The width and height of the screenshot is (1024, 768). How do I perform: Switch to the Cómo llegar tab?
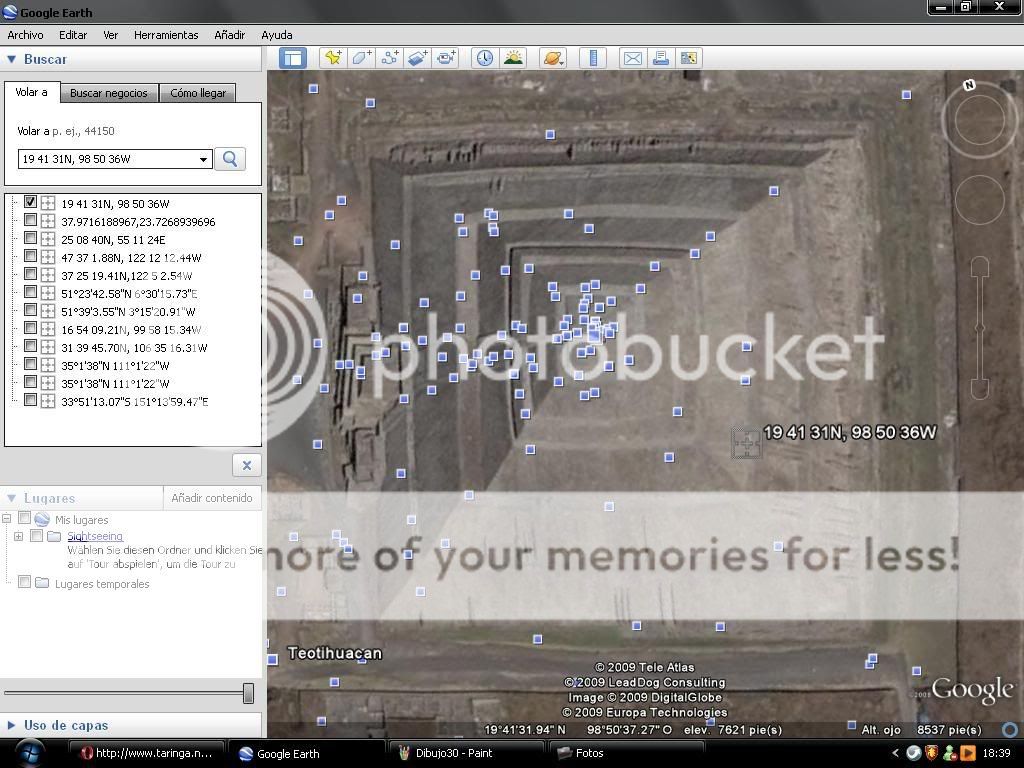(198, 93)
